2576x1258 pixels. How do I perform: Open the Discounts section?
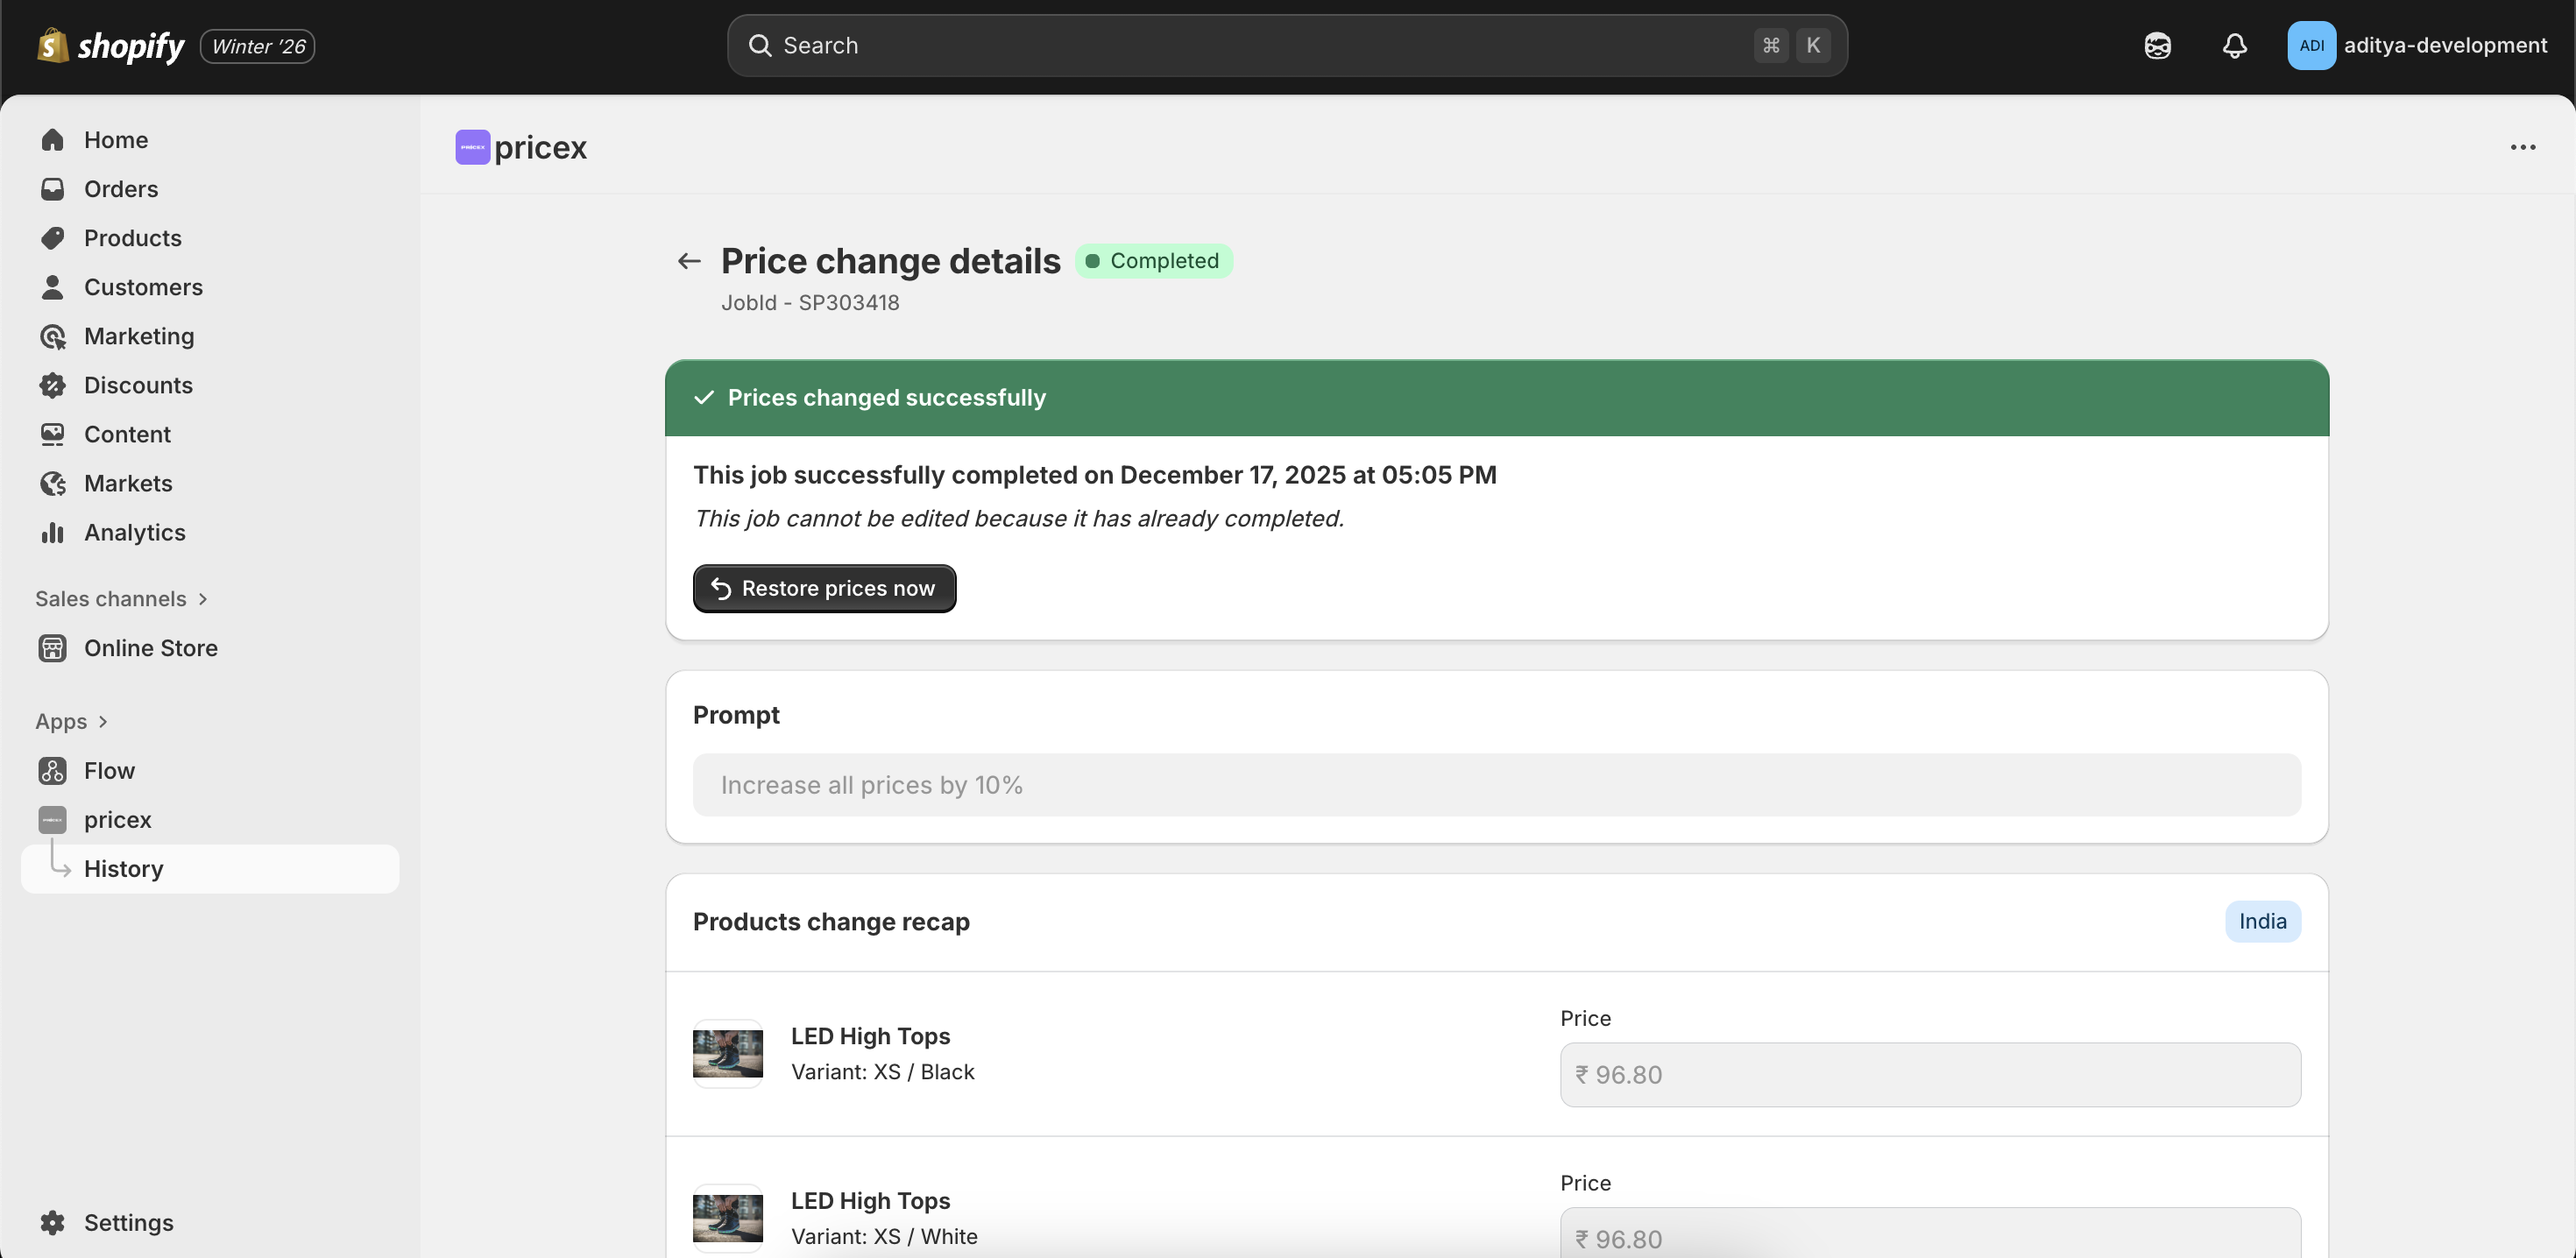138,385
